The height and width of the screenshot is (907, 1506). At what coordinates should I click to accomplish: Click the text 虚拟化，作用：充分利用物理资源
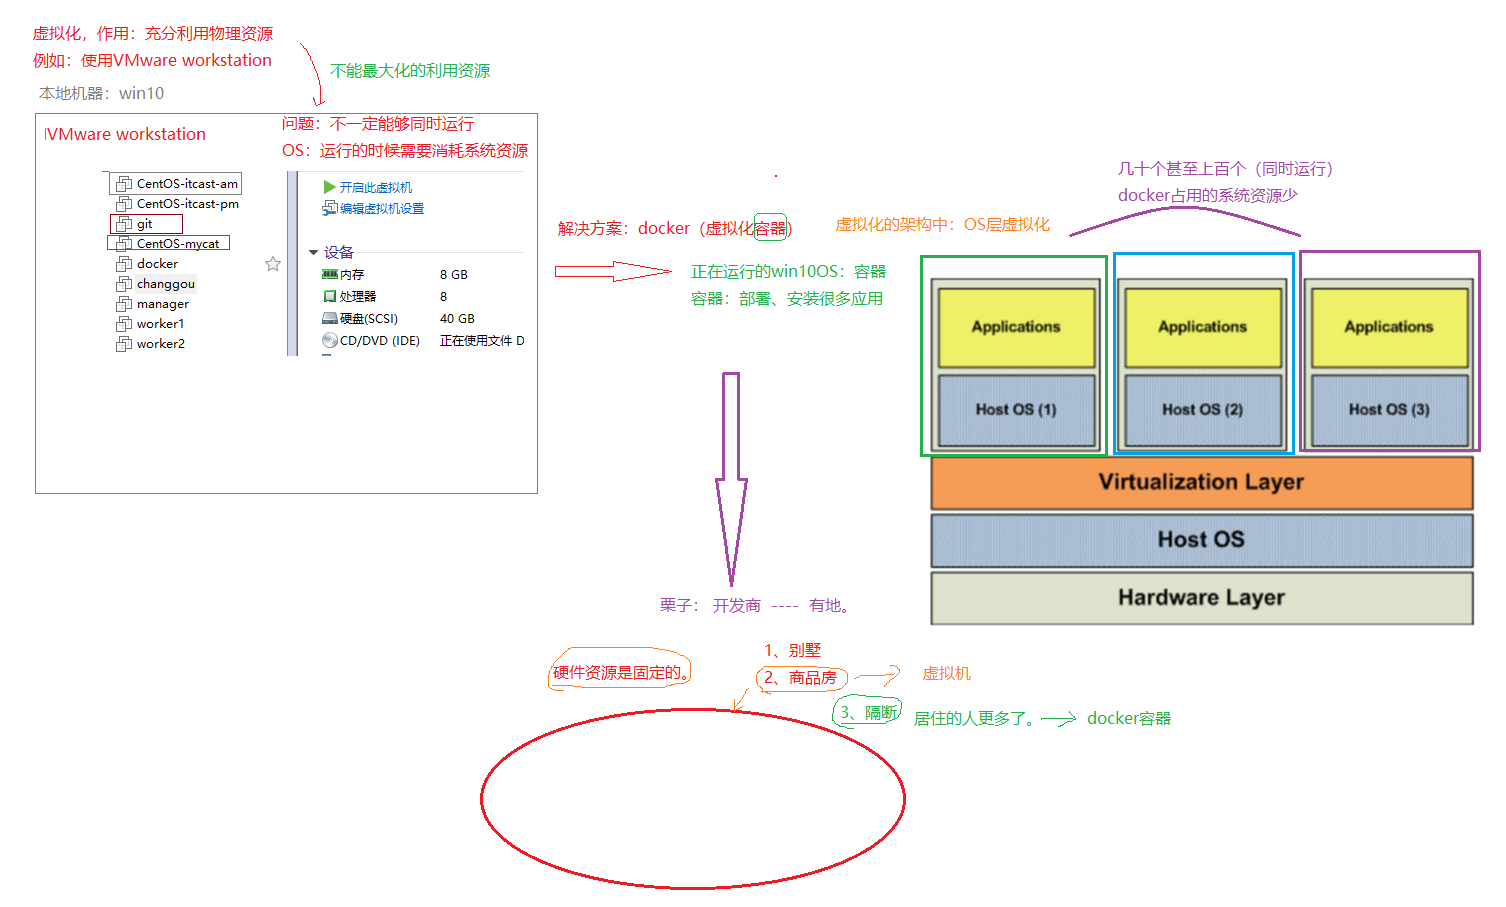(152, 33)
